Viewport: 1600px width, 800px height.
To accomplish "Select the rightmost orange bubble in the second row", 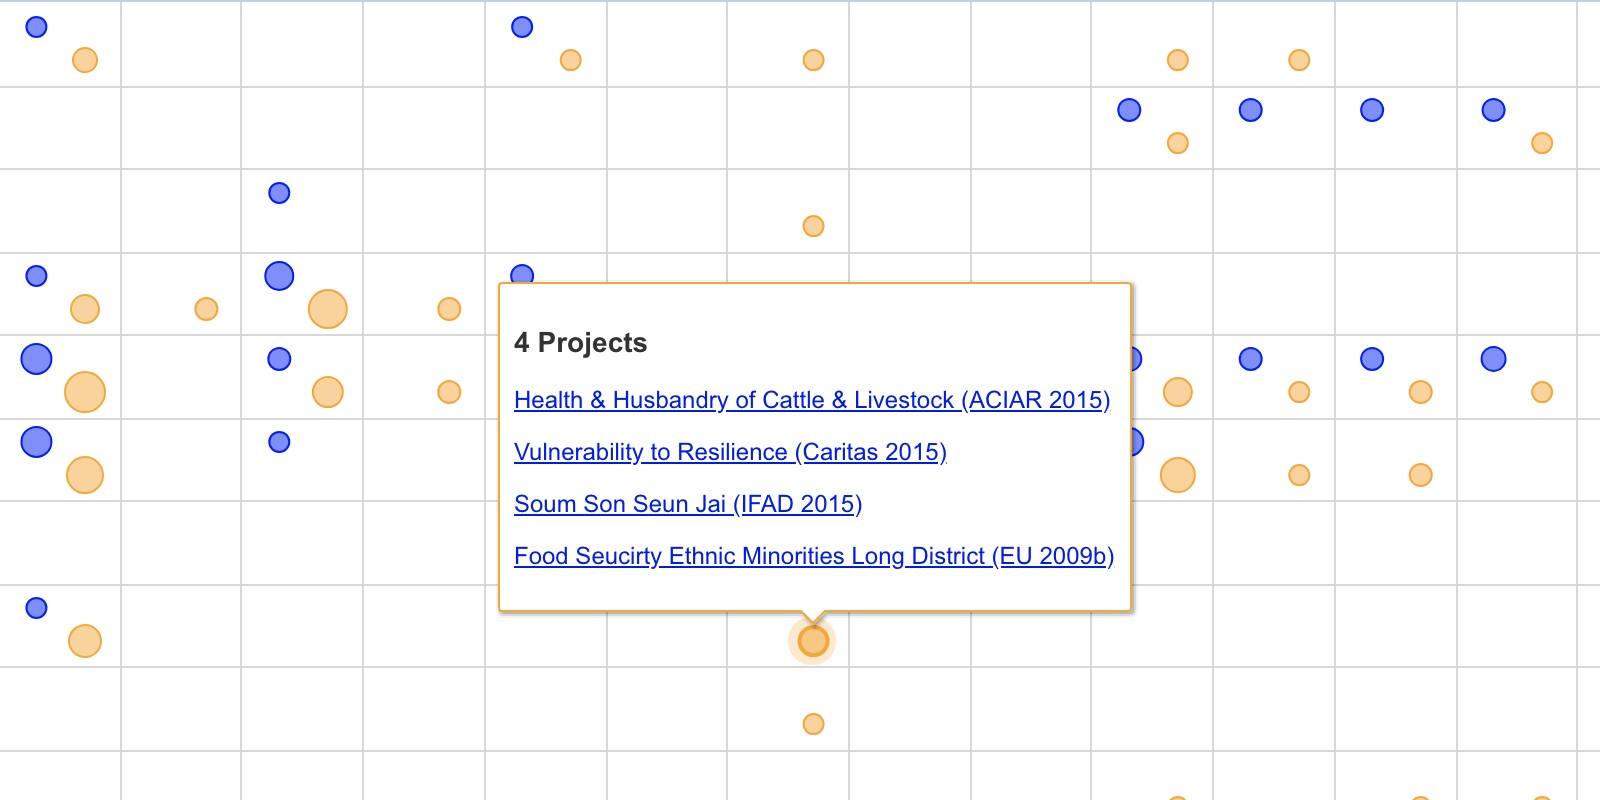I will tap(1542, 143).
